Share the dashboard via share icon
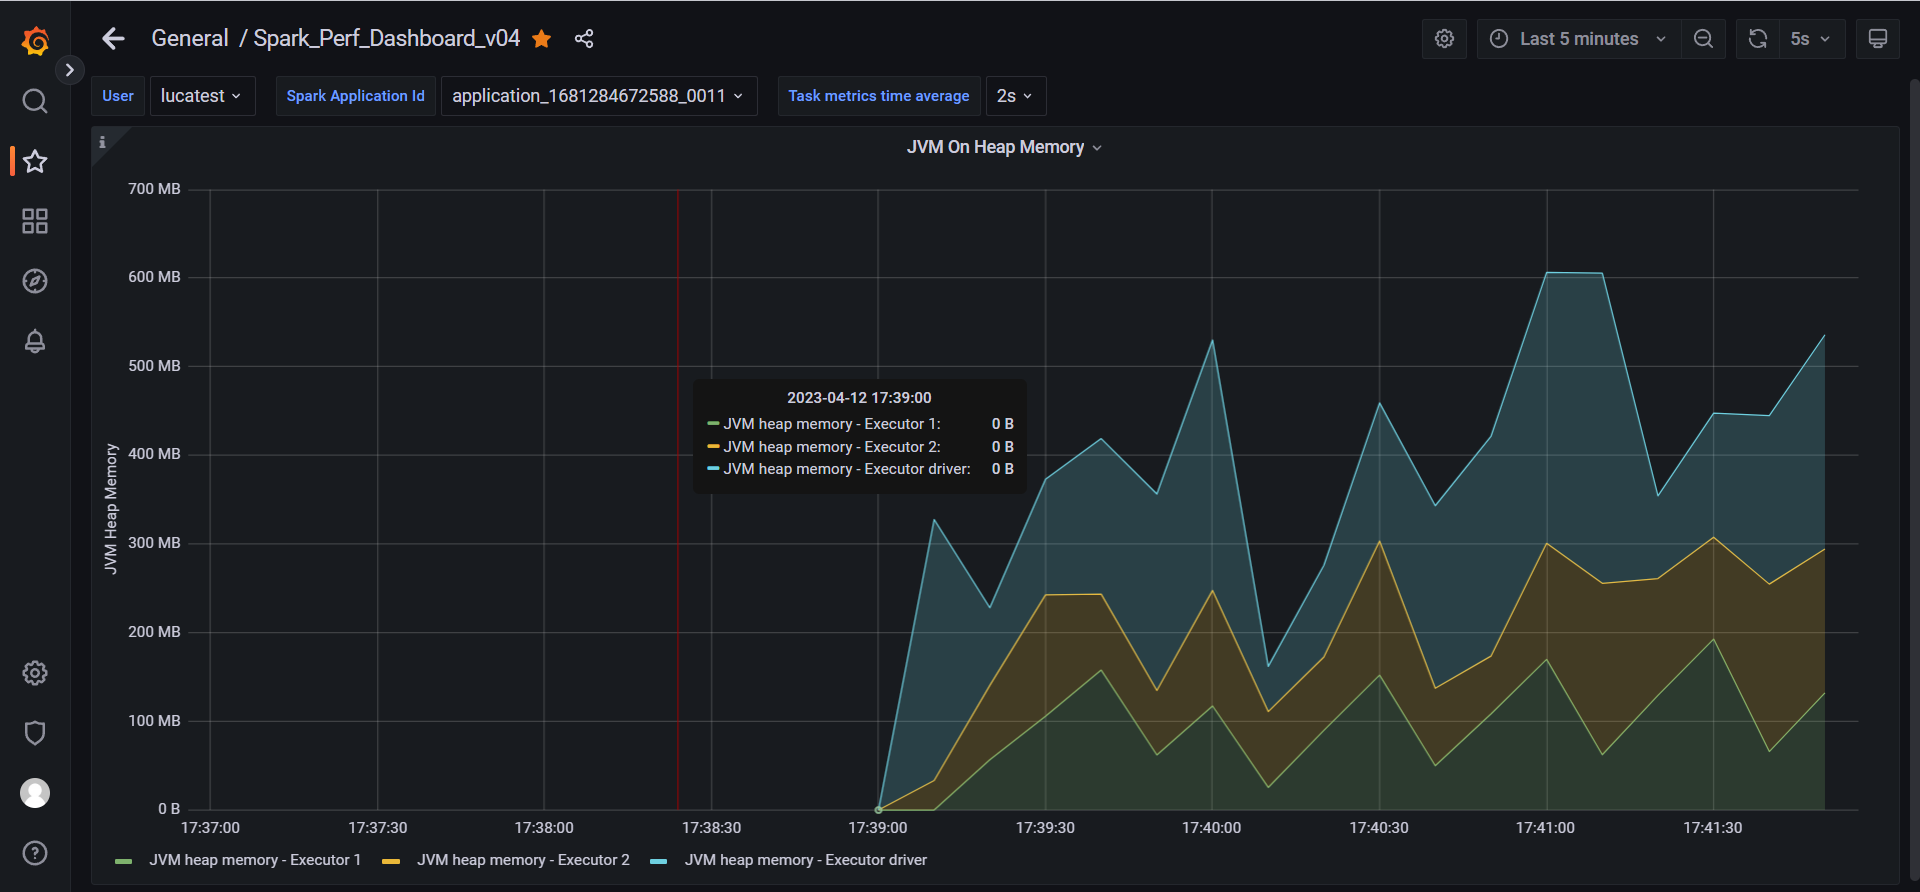1920x892 pixels. [x=584, y=39]
